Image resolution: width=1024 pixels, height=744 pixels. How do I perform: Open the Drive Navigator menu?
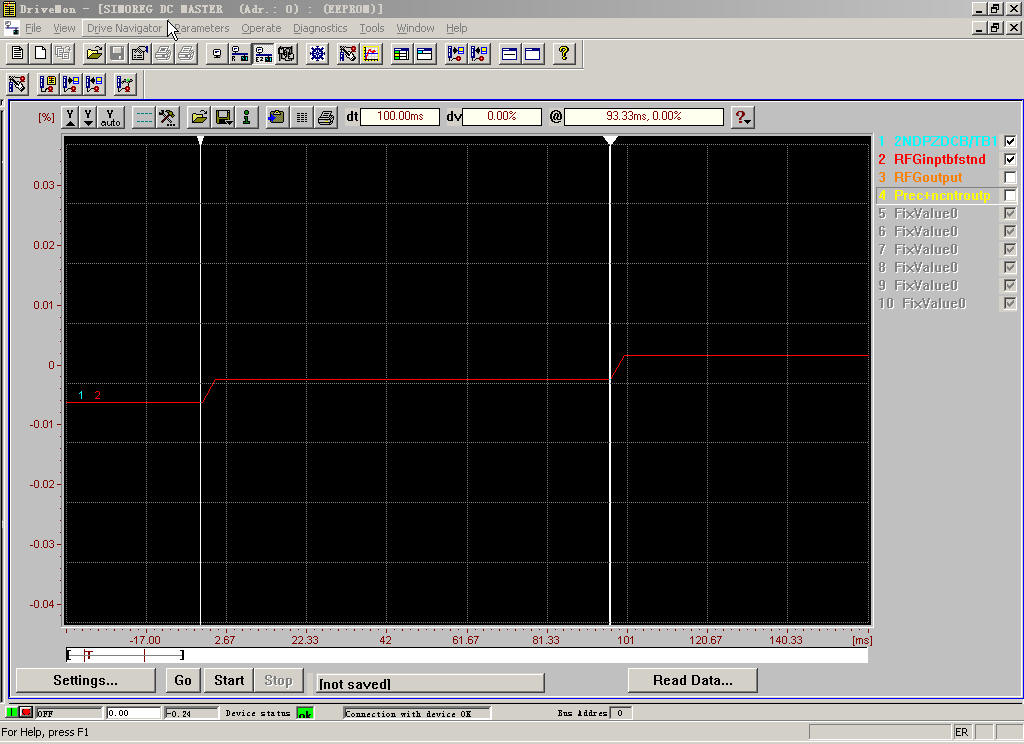pyautogui.click(x=124, y=28)
